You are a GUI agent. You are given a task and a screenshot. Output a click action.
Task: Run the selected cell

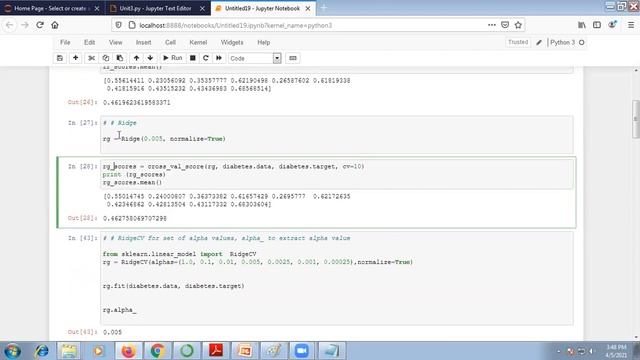tap(173, 58)
